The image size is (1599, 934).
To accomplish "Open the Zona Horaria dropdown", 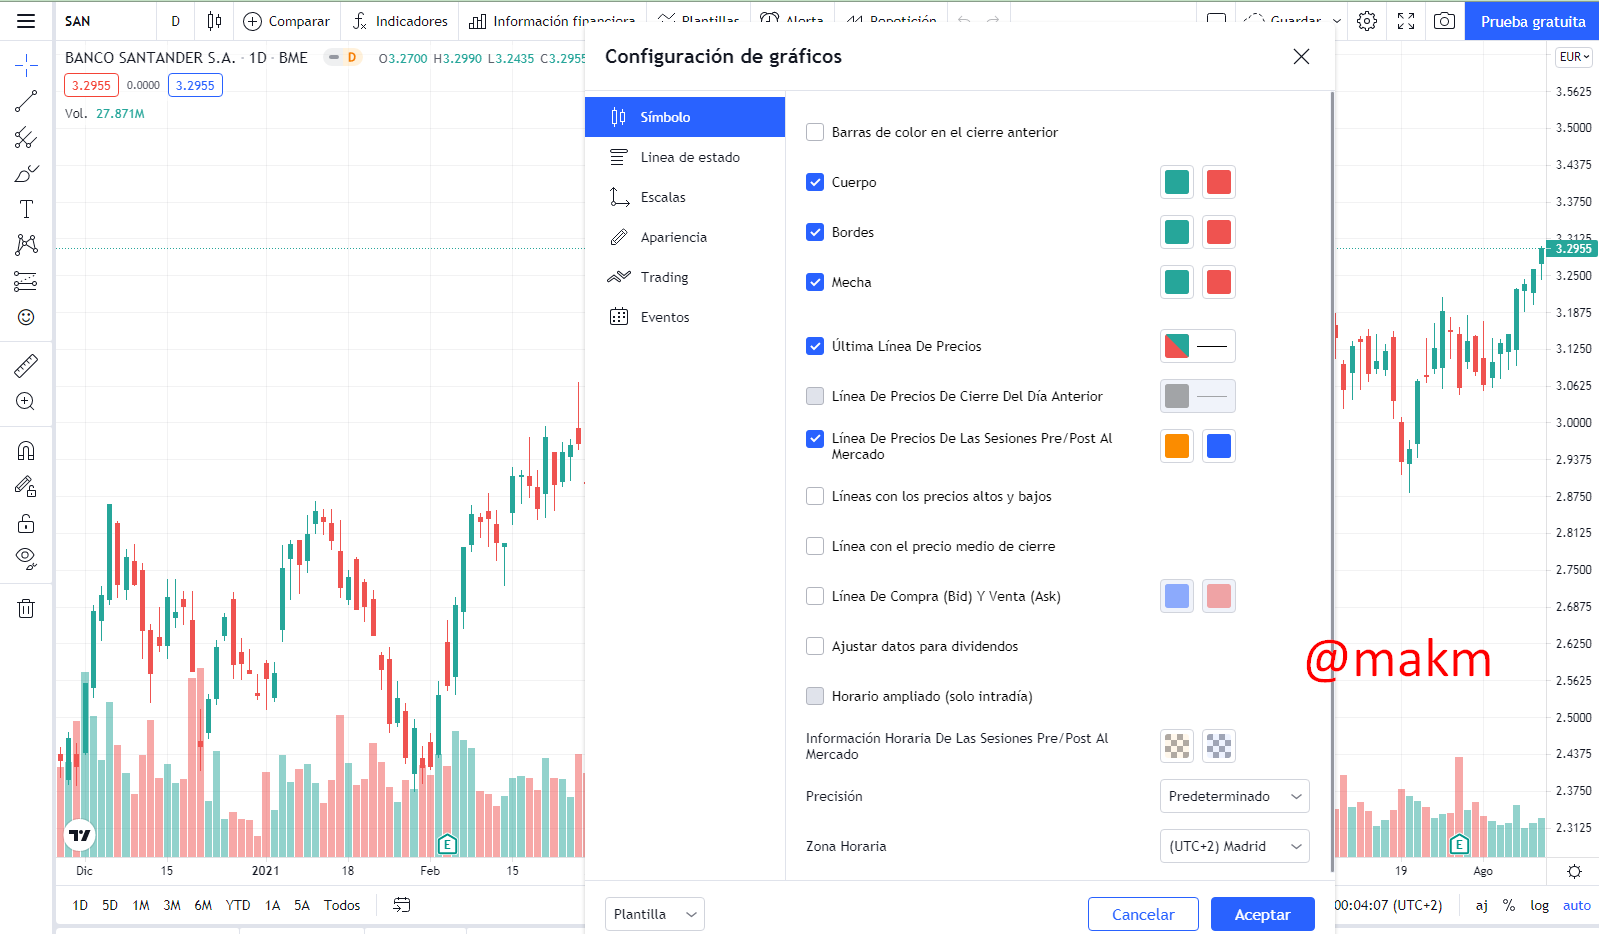I will (x=1234, y=846).
